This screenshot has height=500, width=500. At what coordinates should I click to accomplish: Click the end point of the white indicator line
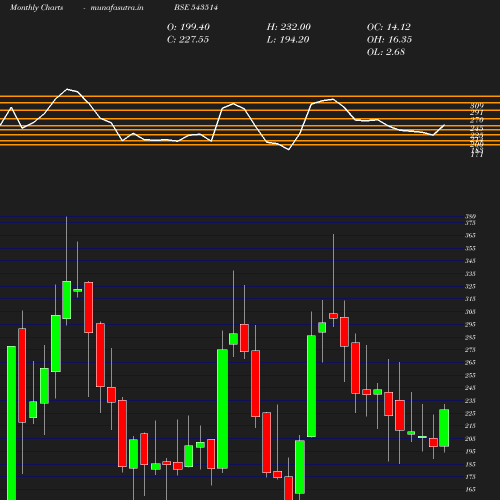(x=444, y=125)
